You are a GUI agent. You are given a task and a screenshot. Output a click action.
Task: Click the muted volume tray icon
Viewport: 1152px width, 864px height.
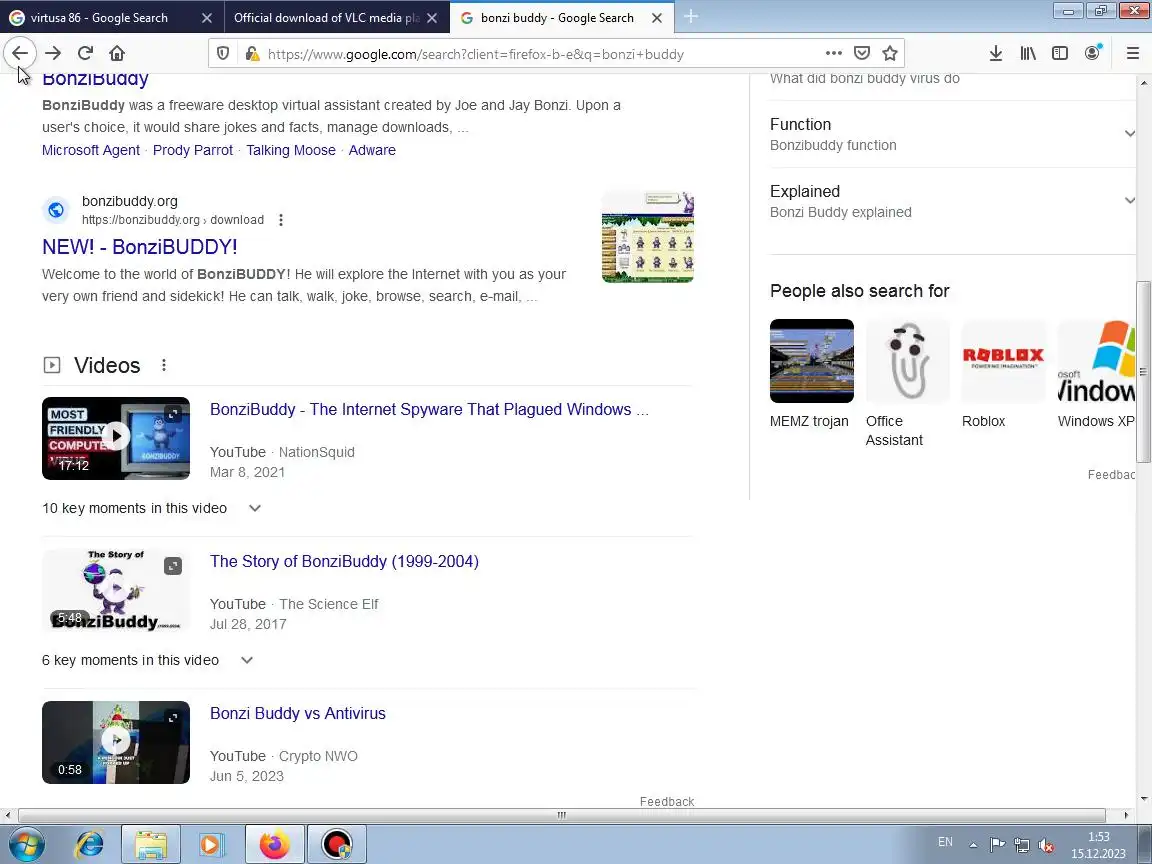[1047, 846]
